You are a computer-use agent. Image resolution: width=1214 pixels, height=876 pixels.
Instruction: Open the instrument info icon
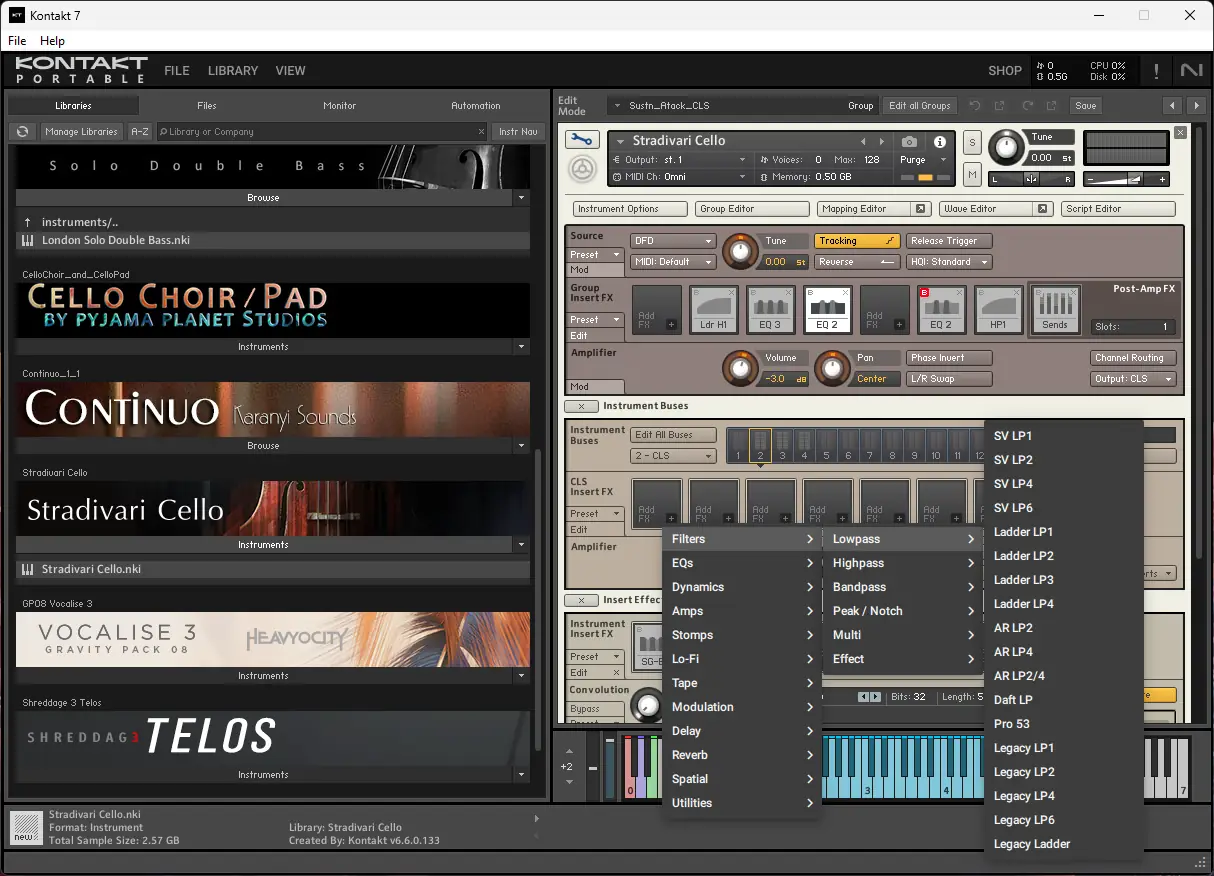(x=939, y=142)
